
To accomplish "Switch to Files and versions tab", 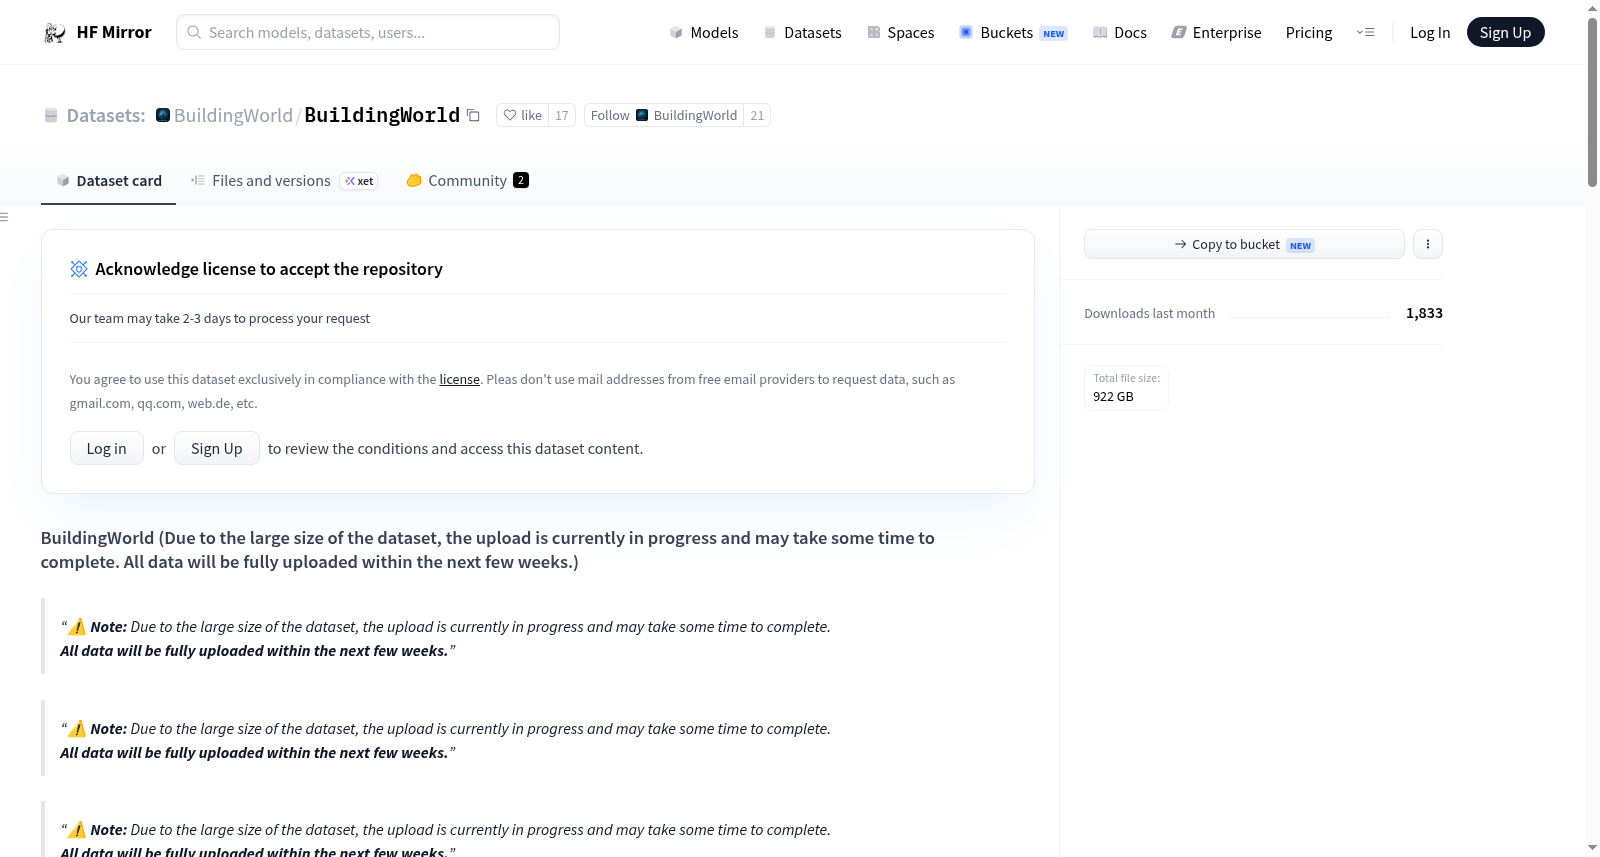I will point(284,181).
